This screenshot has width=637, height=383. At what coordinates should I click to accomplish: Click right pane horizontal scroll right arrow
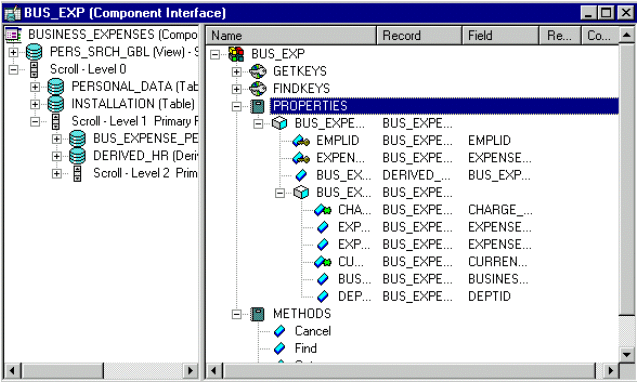tap(610, 370)
